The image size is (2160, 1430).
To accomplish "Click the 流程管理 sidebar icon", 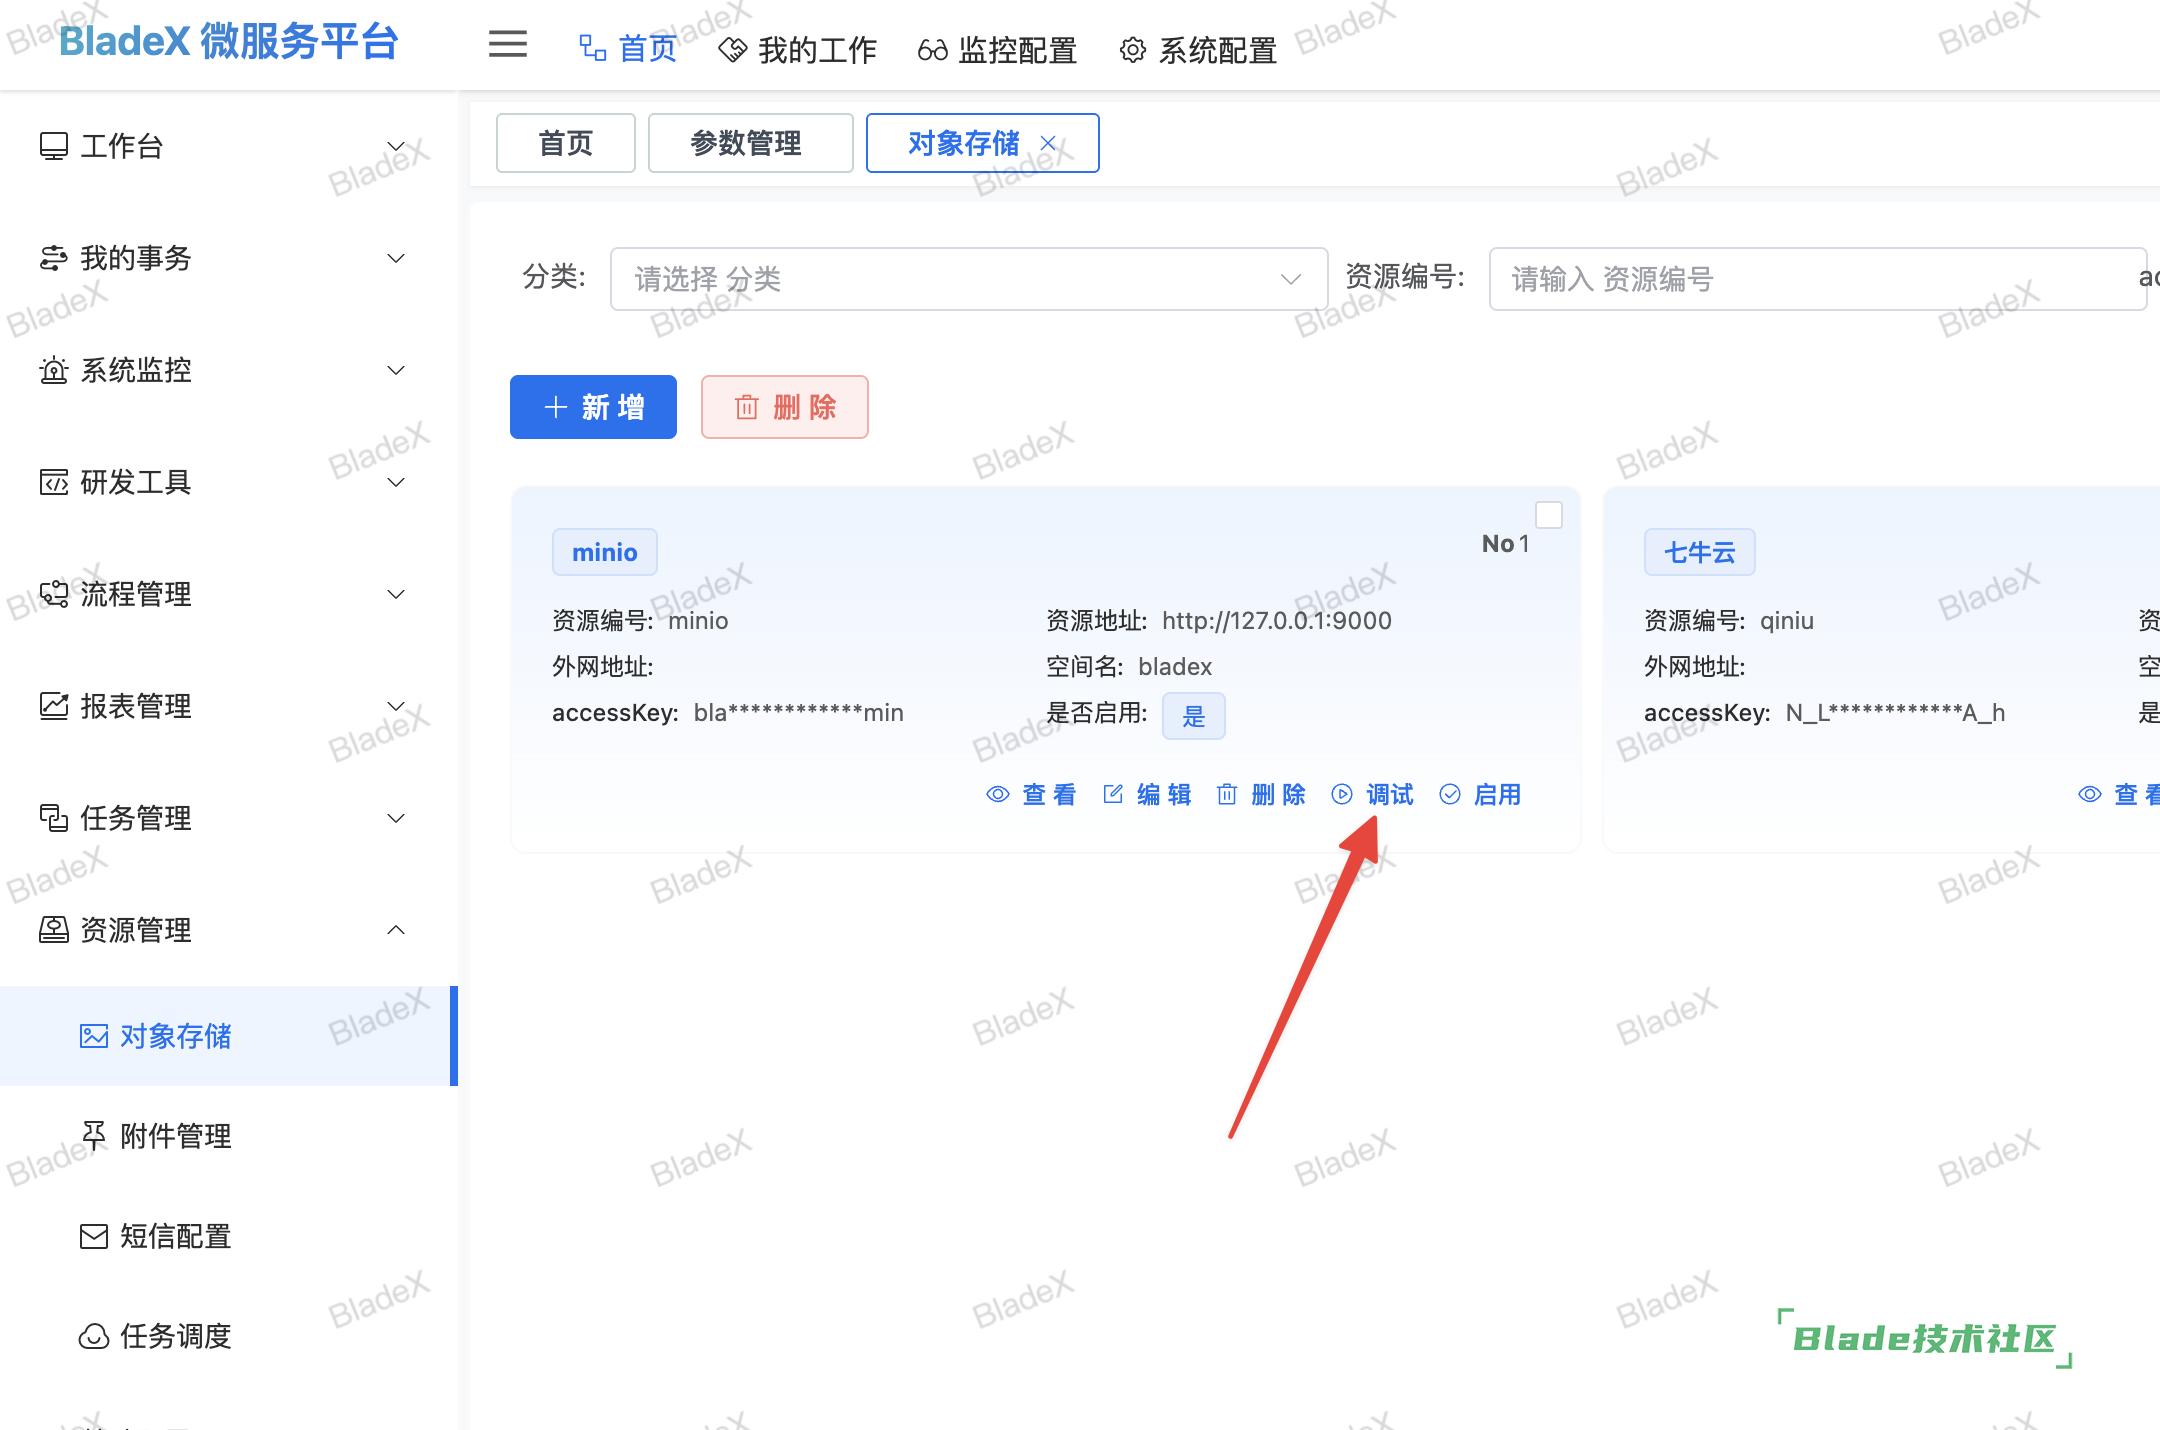I will tap(54, 594).
